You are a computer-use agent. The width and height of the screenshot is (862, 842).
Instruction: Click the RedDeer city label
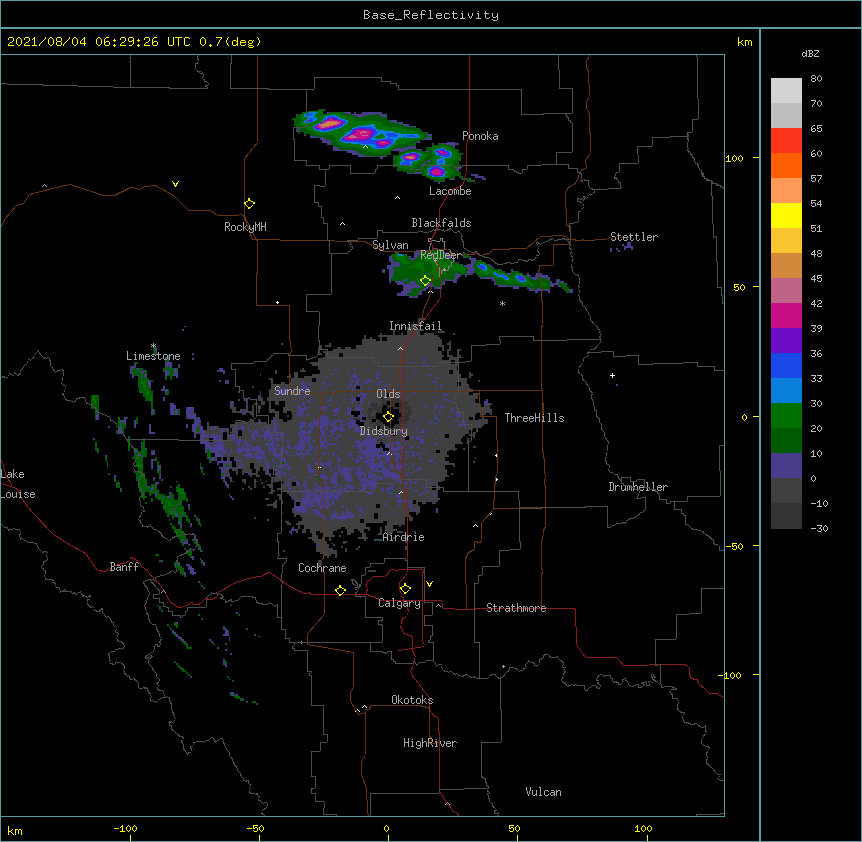(441, 255)
